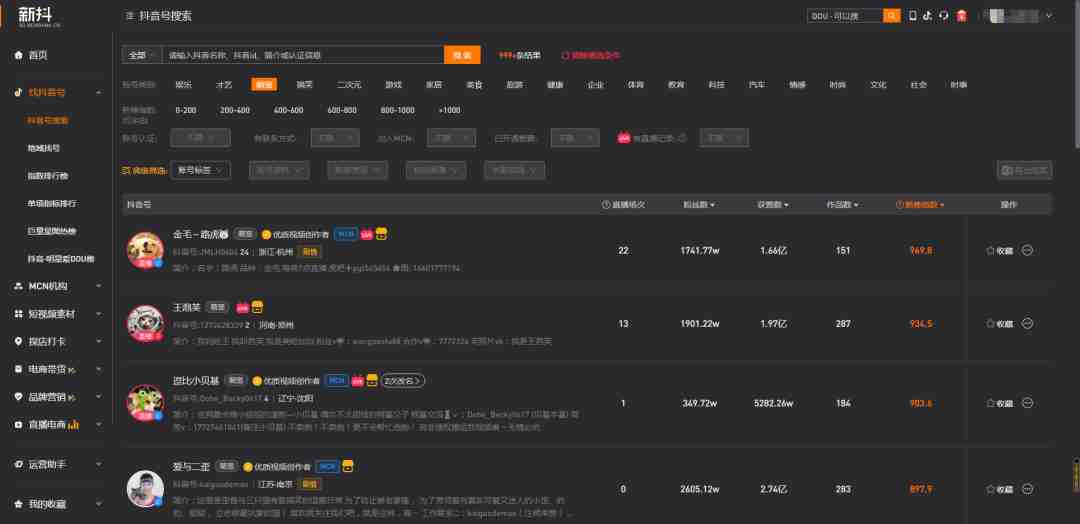Open customer service headset icon
The image size is (1080, 524).
(x=944, y=16)
